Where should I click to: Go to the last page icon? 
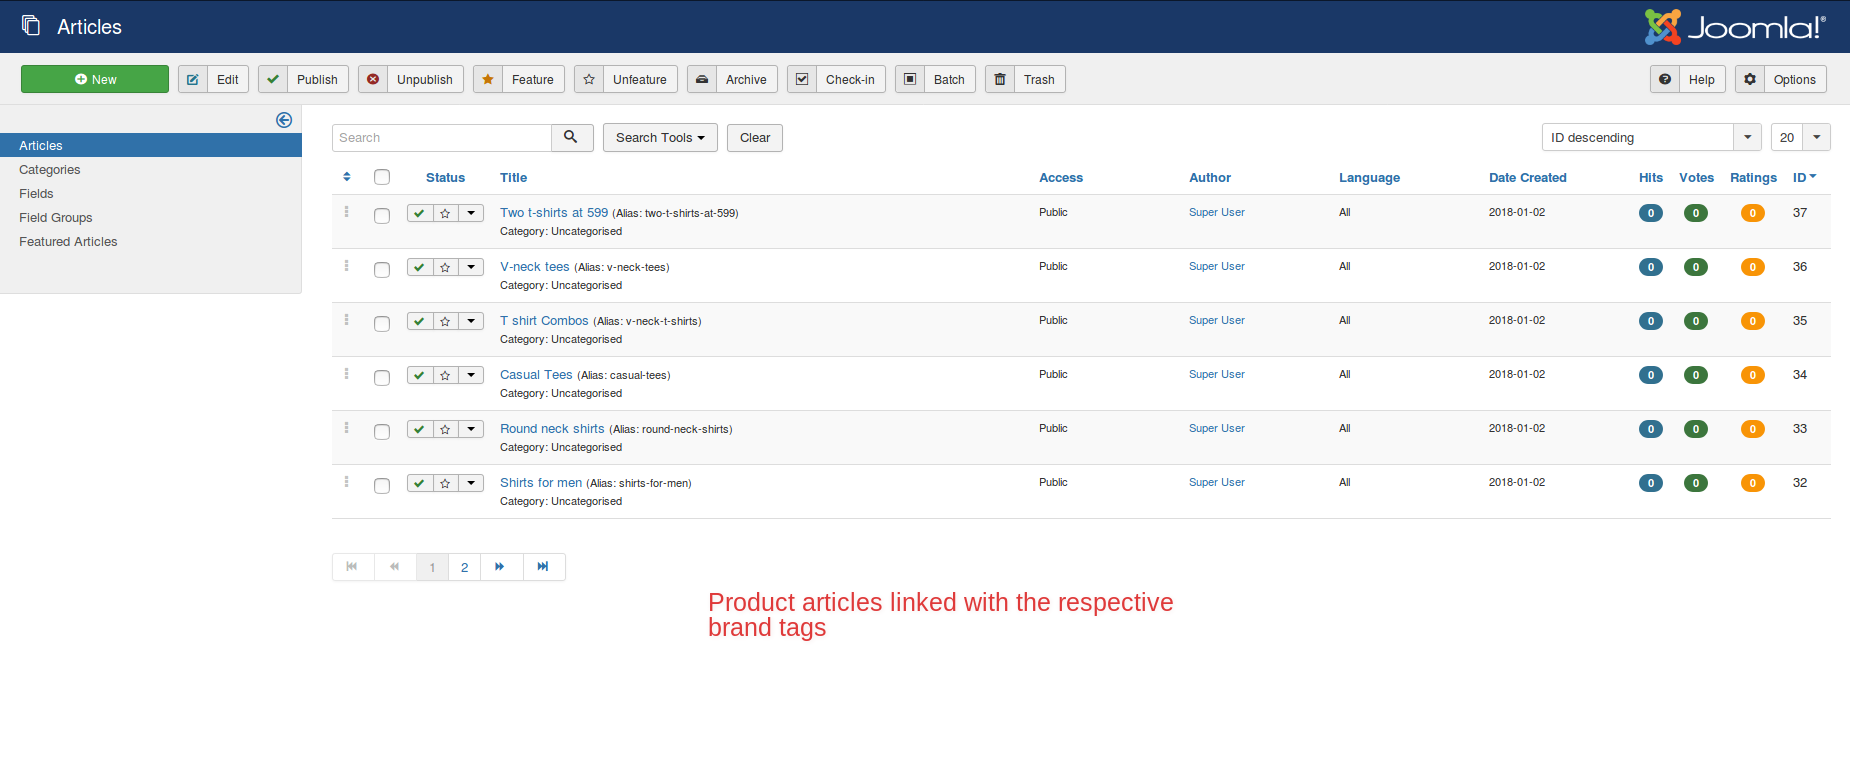pos(543,567)
